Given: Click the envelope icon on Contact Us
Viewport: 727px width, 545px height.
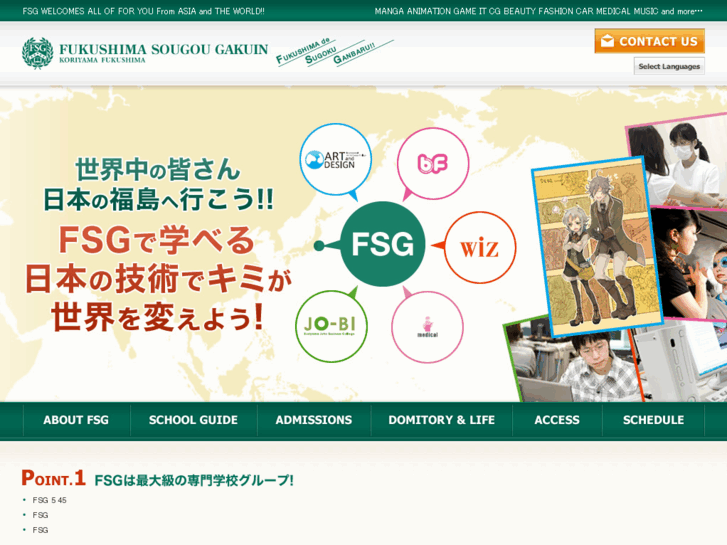Looking at the screenshot, I should click(x=607, y=41).
